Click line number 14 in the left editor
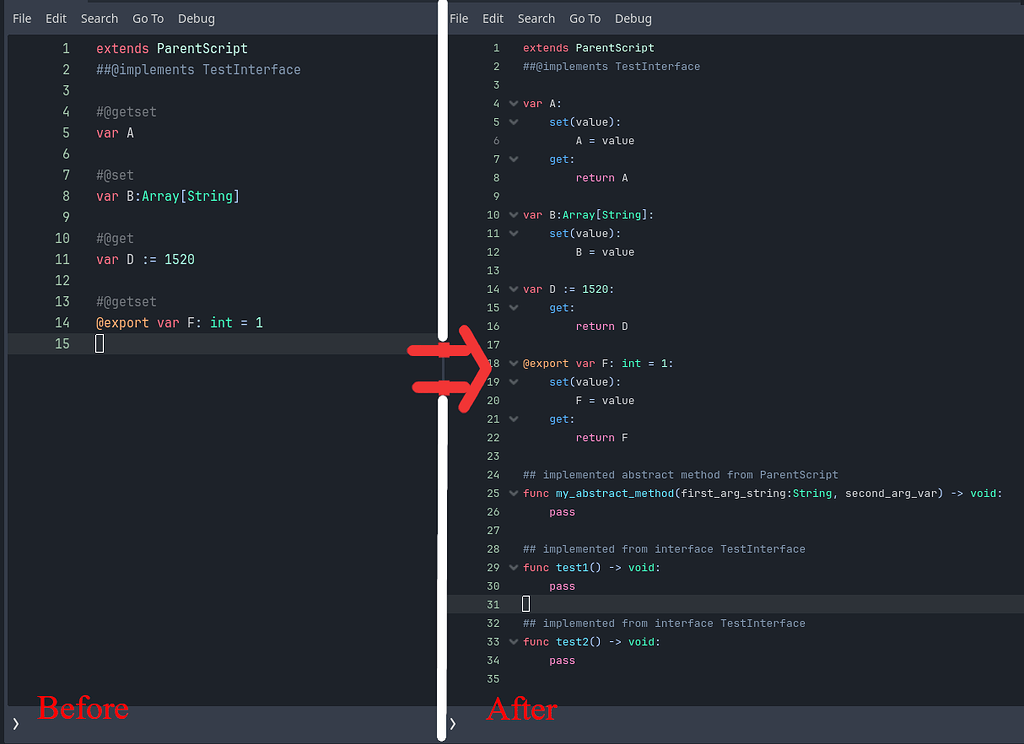1024x744 pixels. (62, 322)
